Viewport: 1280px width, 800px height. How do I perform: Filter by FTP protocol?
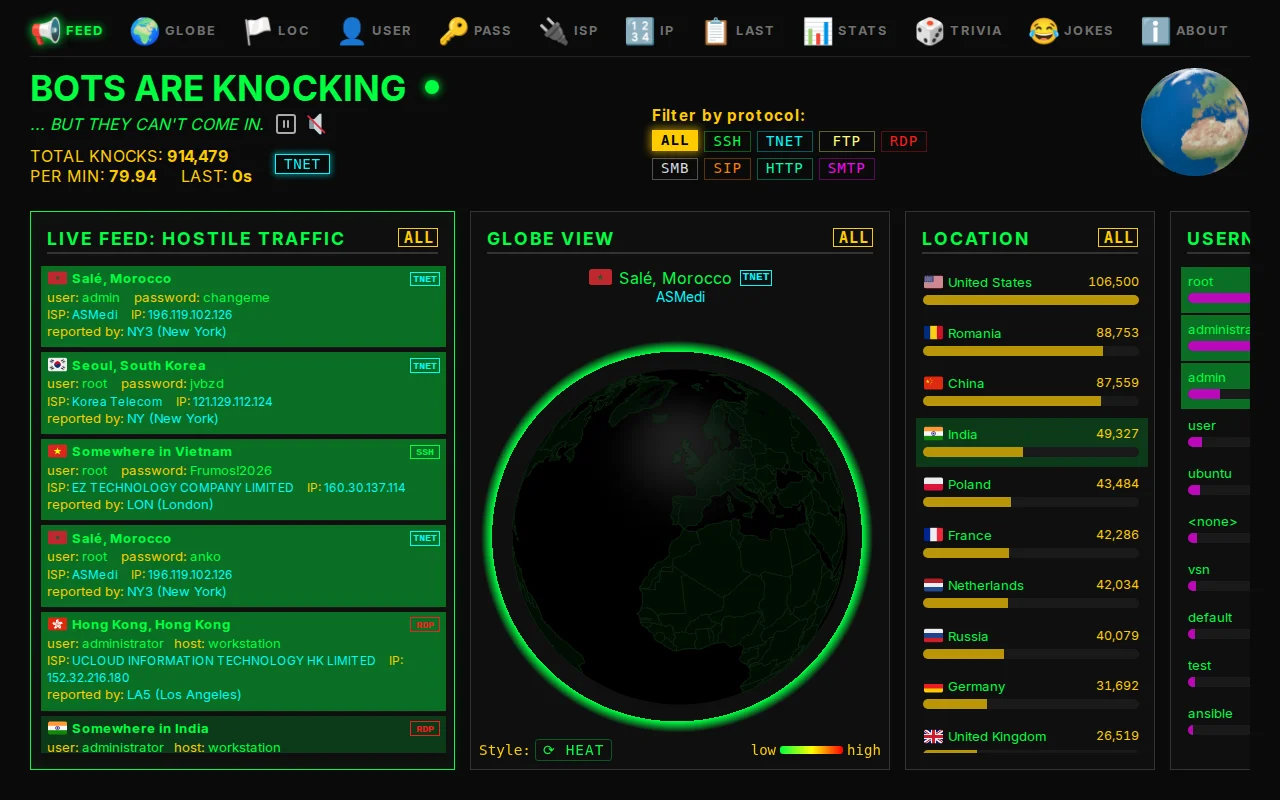(847, 141)
